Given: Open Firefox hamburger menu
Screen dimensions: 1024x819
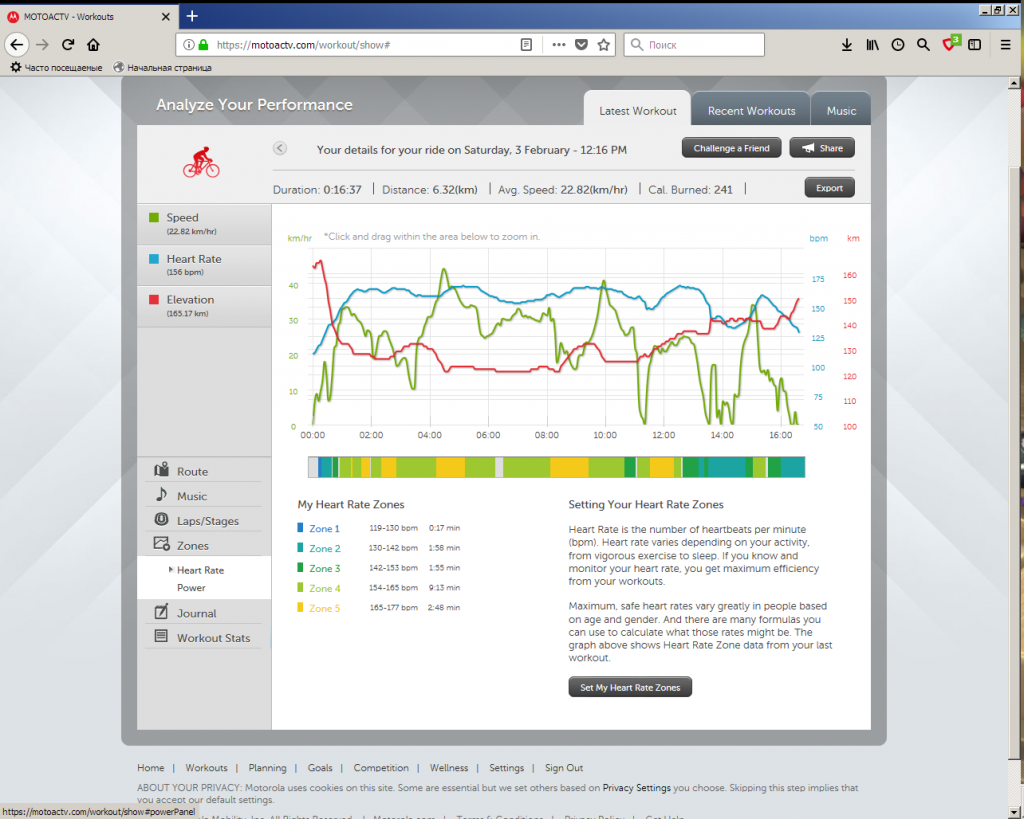Looking at the screenshot, I should click(1005, 45).
